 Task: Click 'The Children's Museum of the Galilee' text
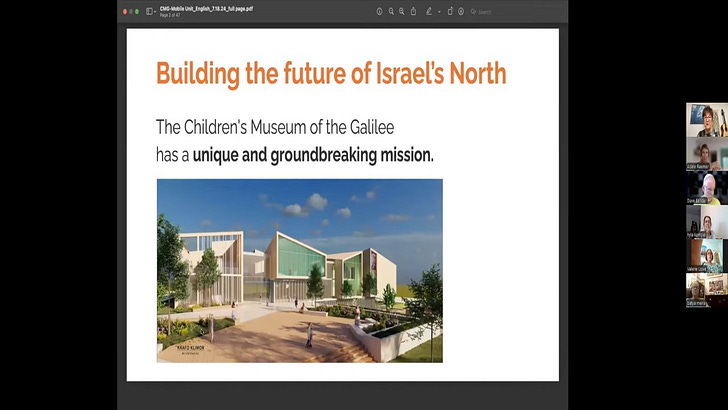(275, 127)
